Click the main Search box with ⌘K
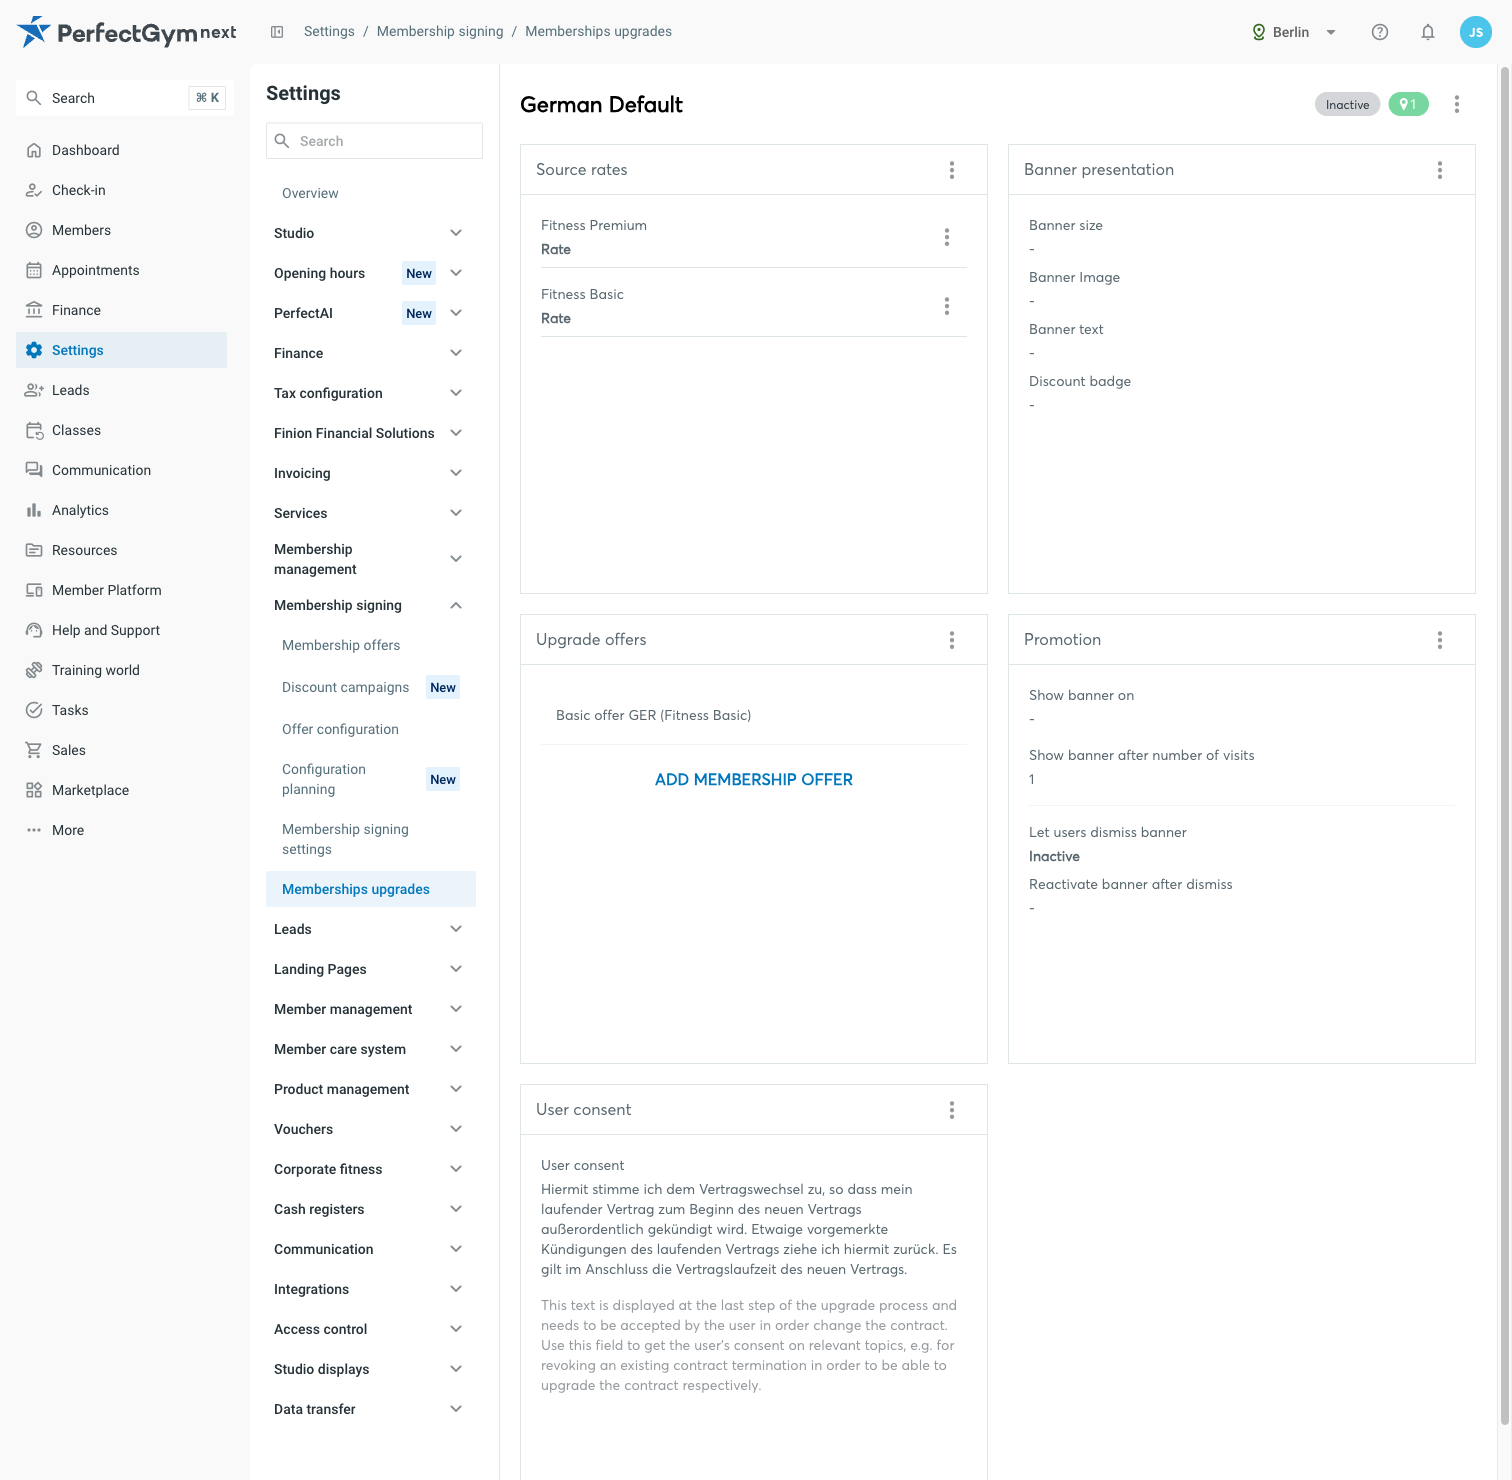 click(125, 98)
